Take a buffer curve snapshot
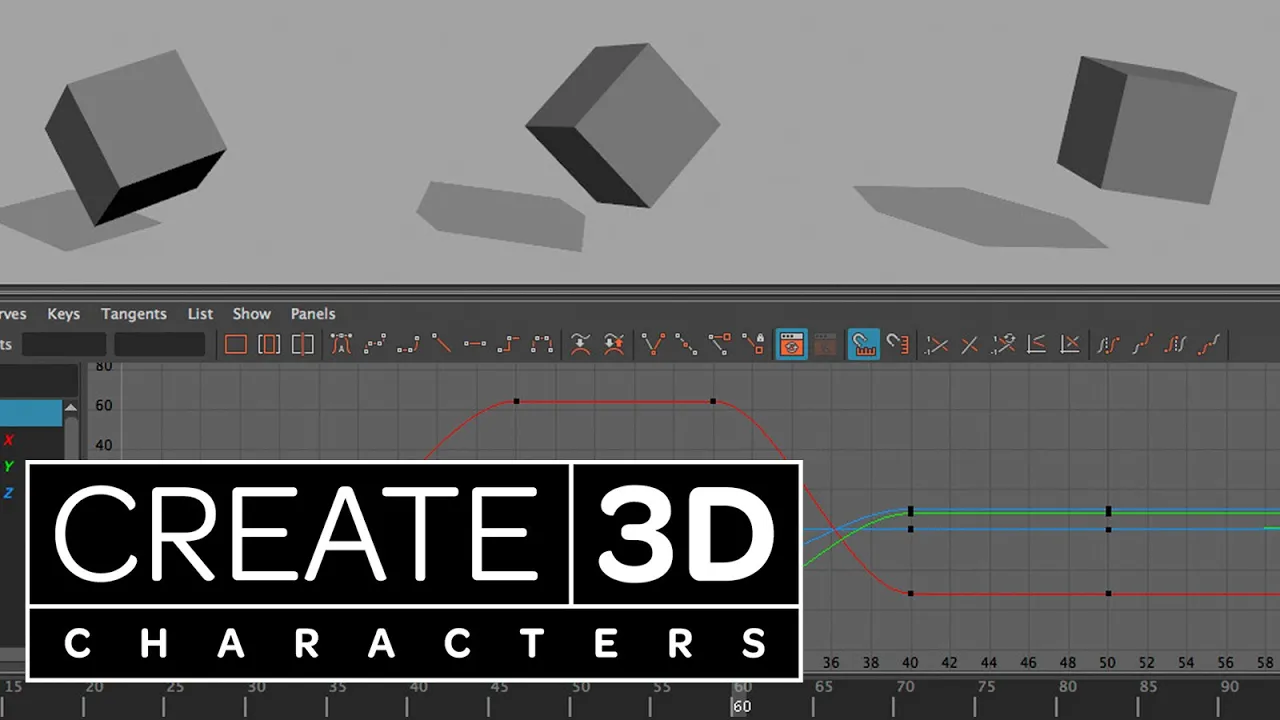 click(581, 345)
